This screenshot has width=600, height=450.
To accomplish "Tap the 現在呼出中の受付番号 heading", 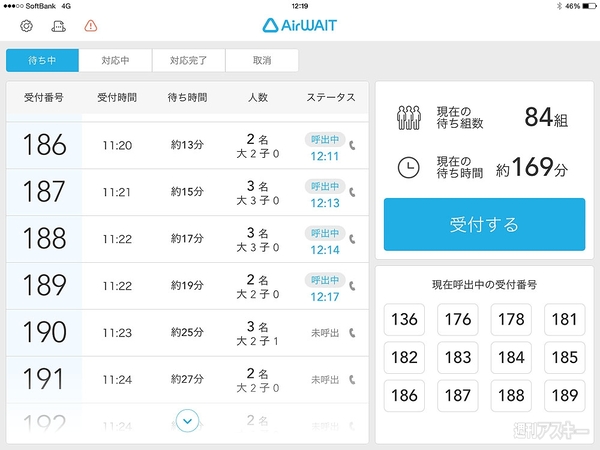I will [484, 285].
